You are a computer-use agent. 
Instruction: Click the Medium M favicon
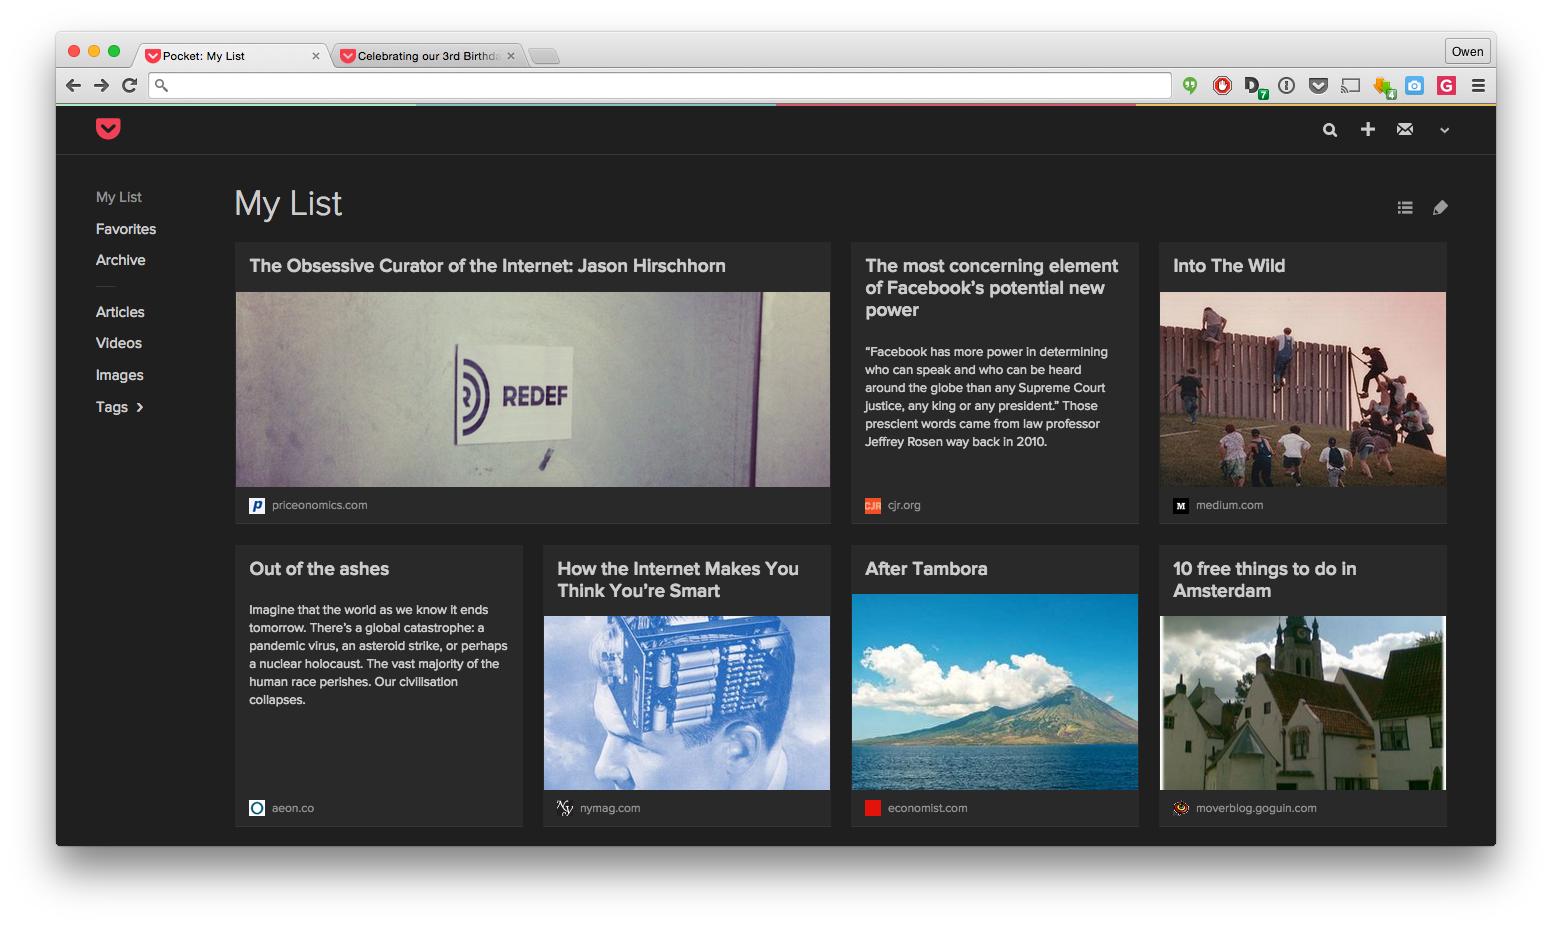1181,506
